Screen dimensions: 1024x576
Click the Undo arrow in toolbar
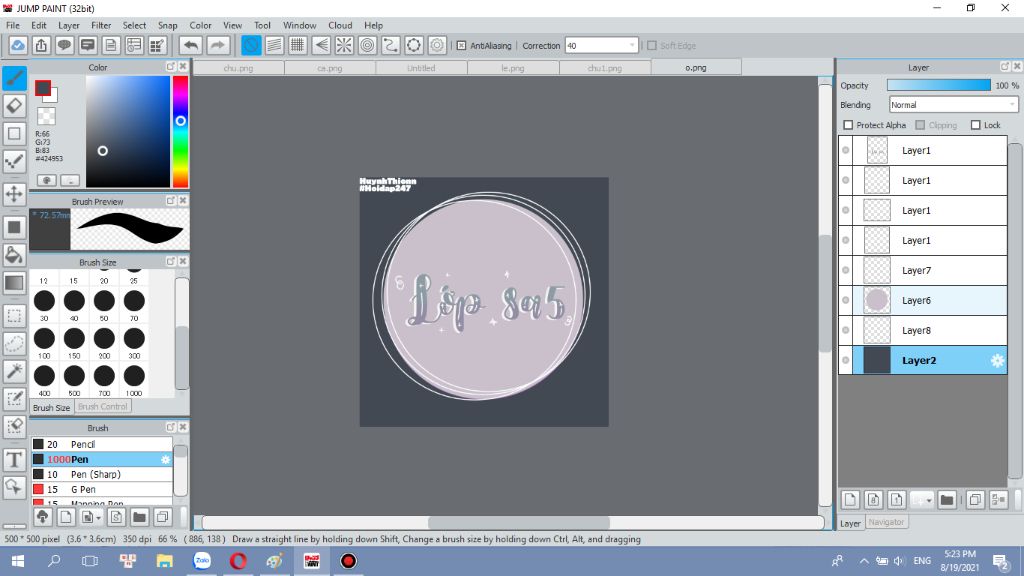[x=191, y=45]
